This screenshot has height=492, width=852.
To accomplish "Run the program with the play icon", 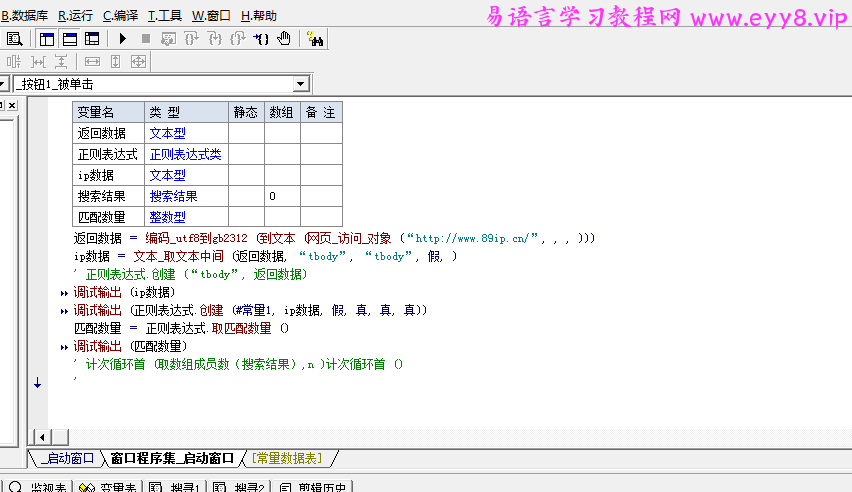I will 123,39.
